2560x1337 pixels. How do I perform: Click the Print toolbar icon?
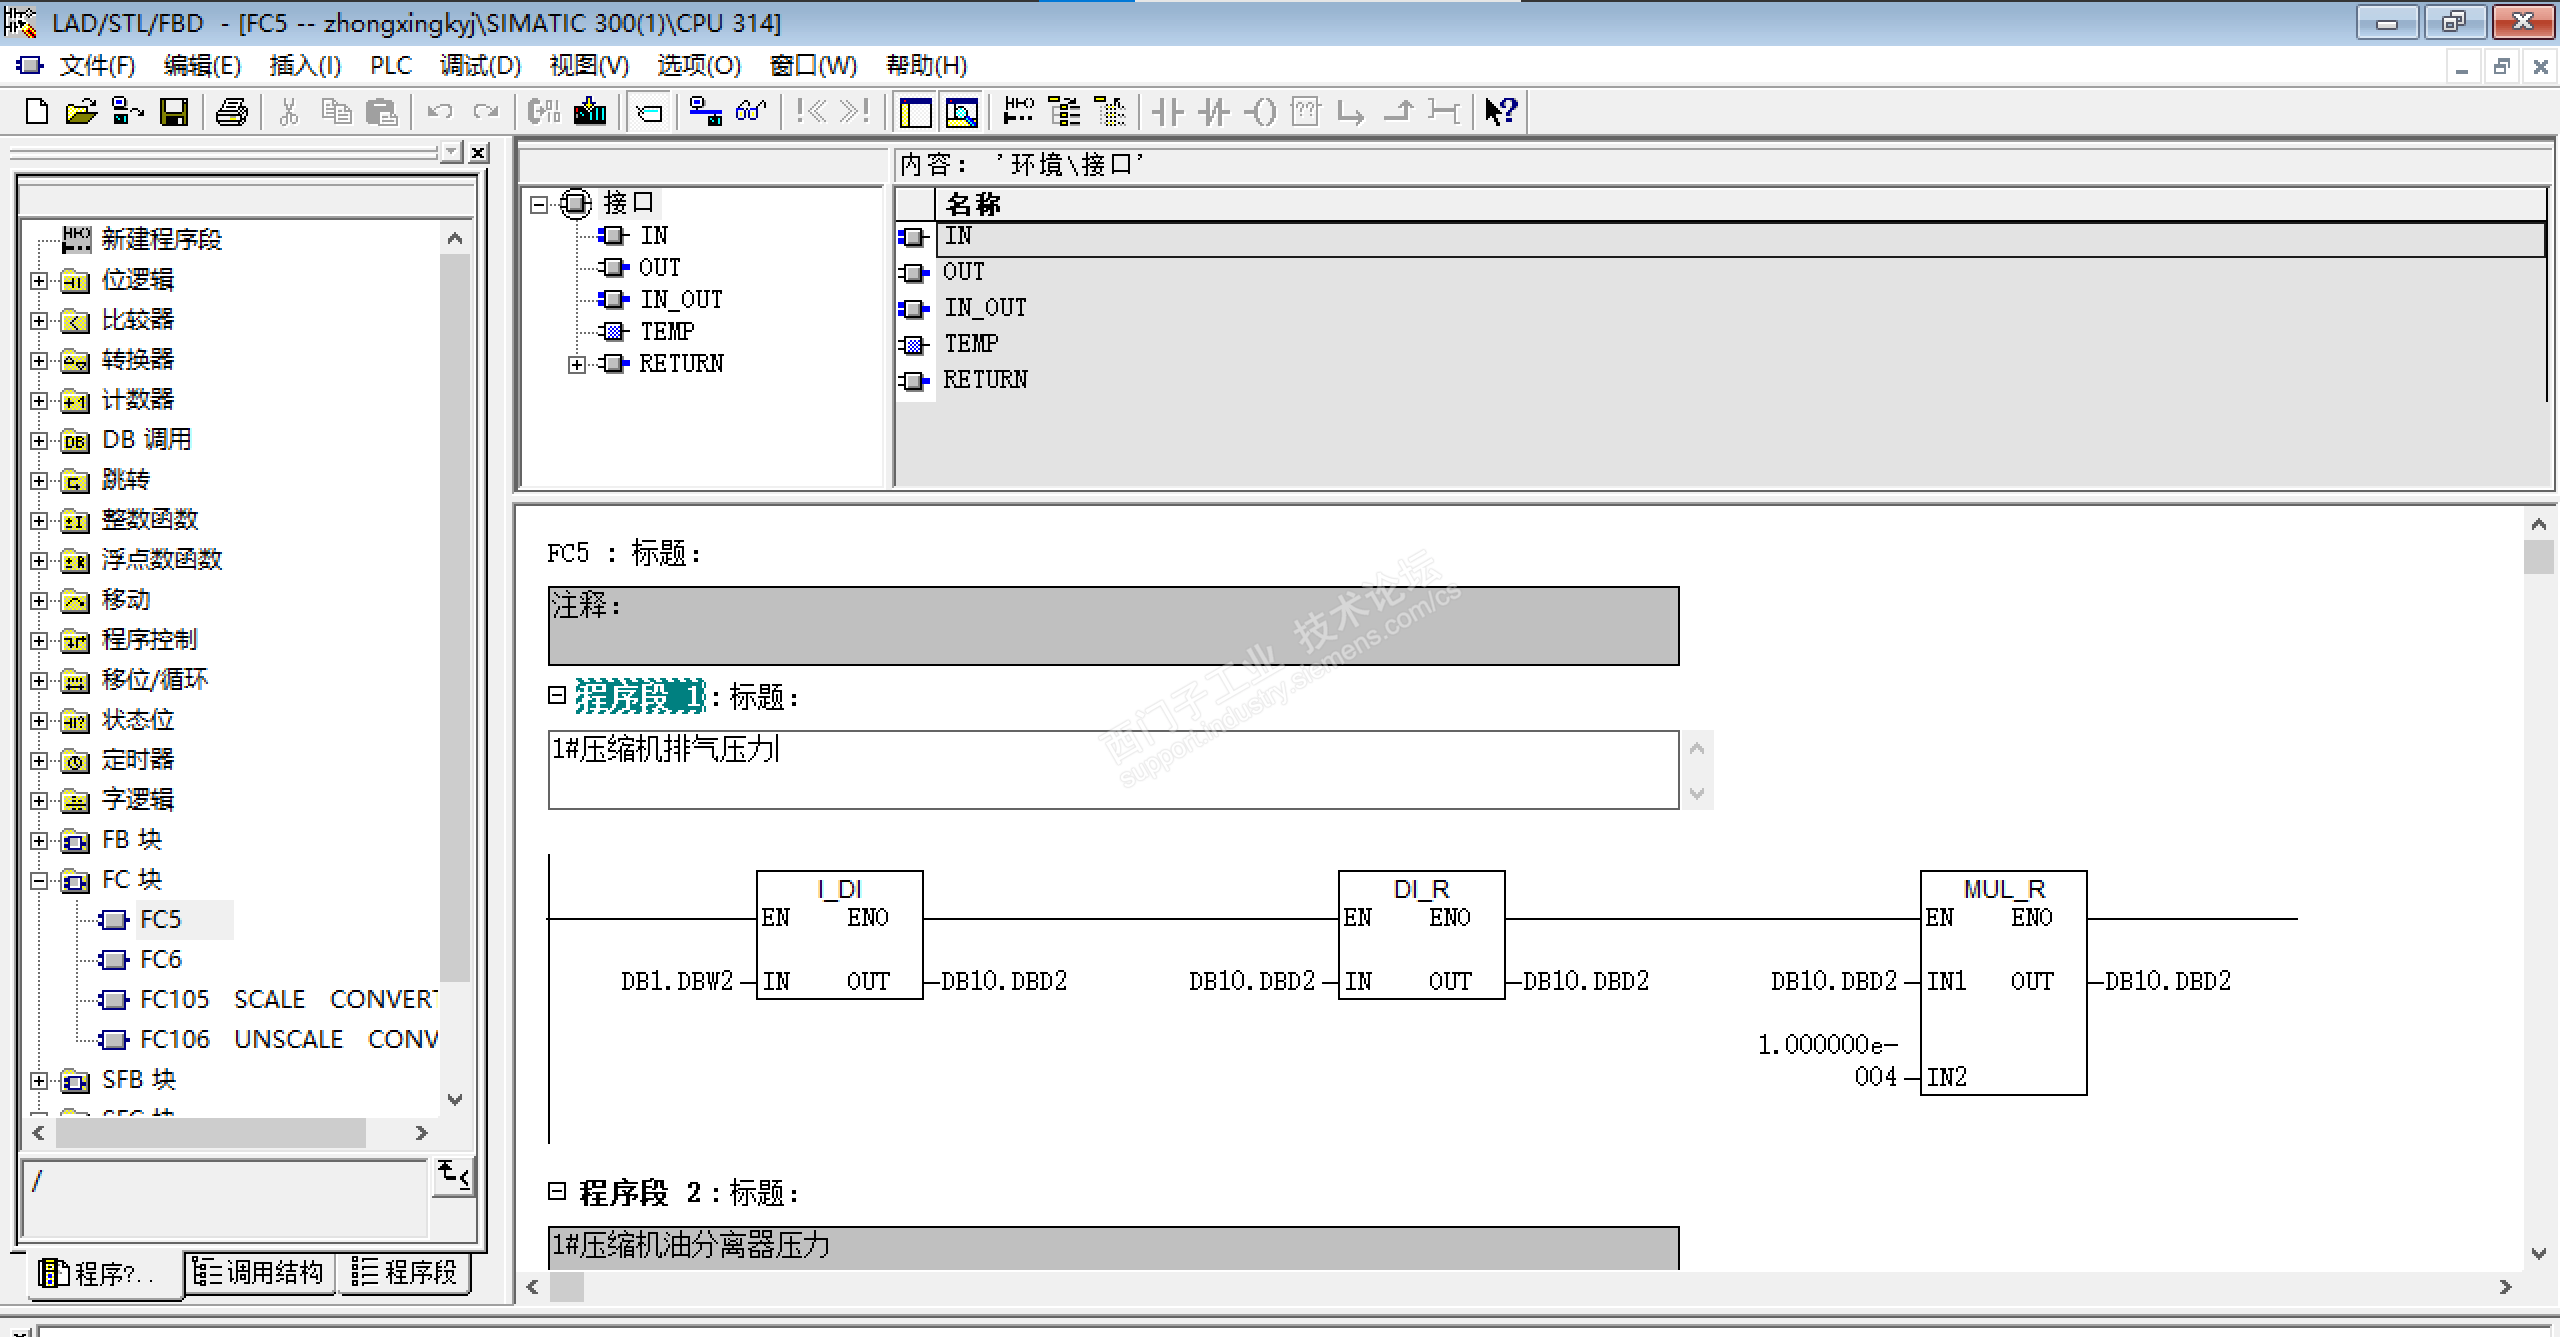tap(231, 111)
